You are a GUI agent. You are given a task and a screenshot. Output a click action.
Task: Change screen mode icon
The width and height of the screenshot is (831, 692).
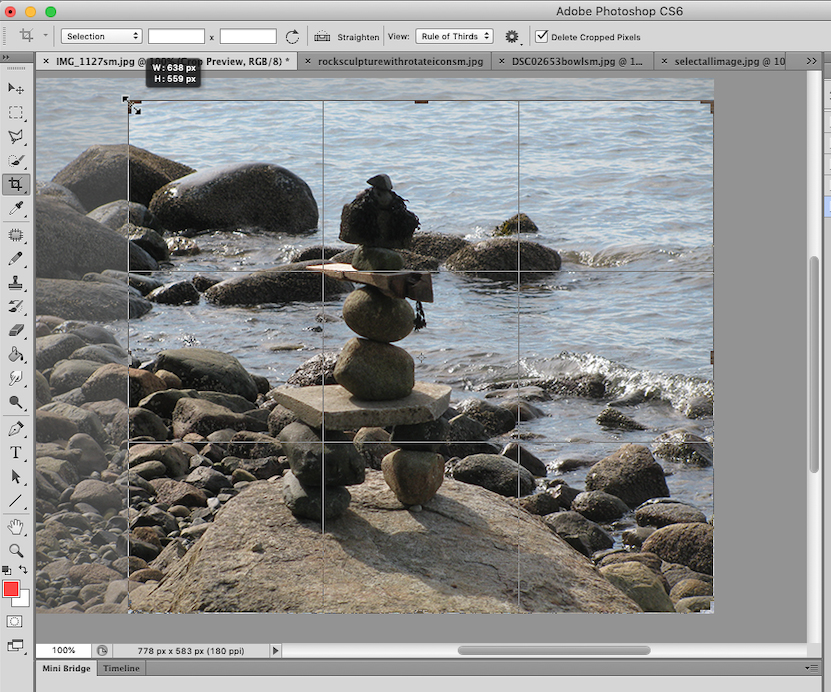point(15,646)
